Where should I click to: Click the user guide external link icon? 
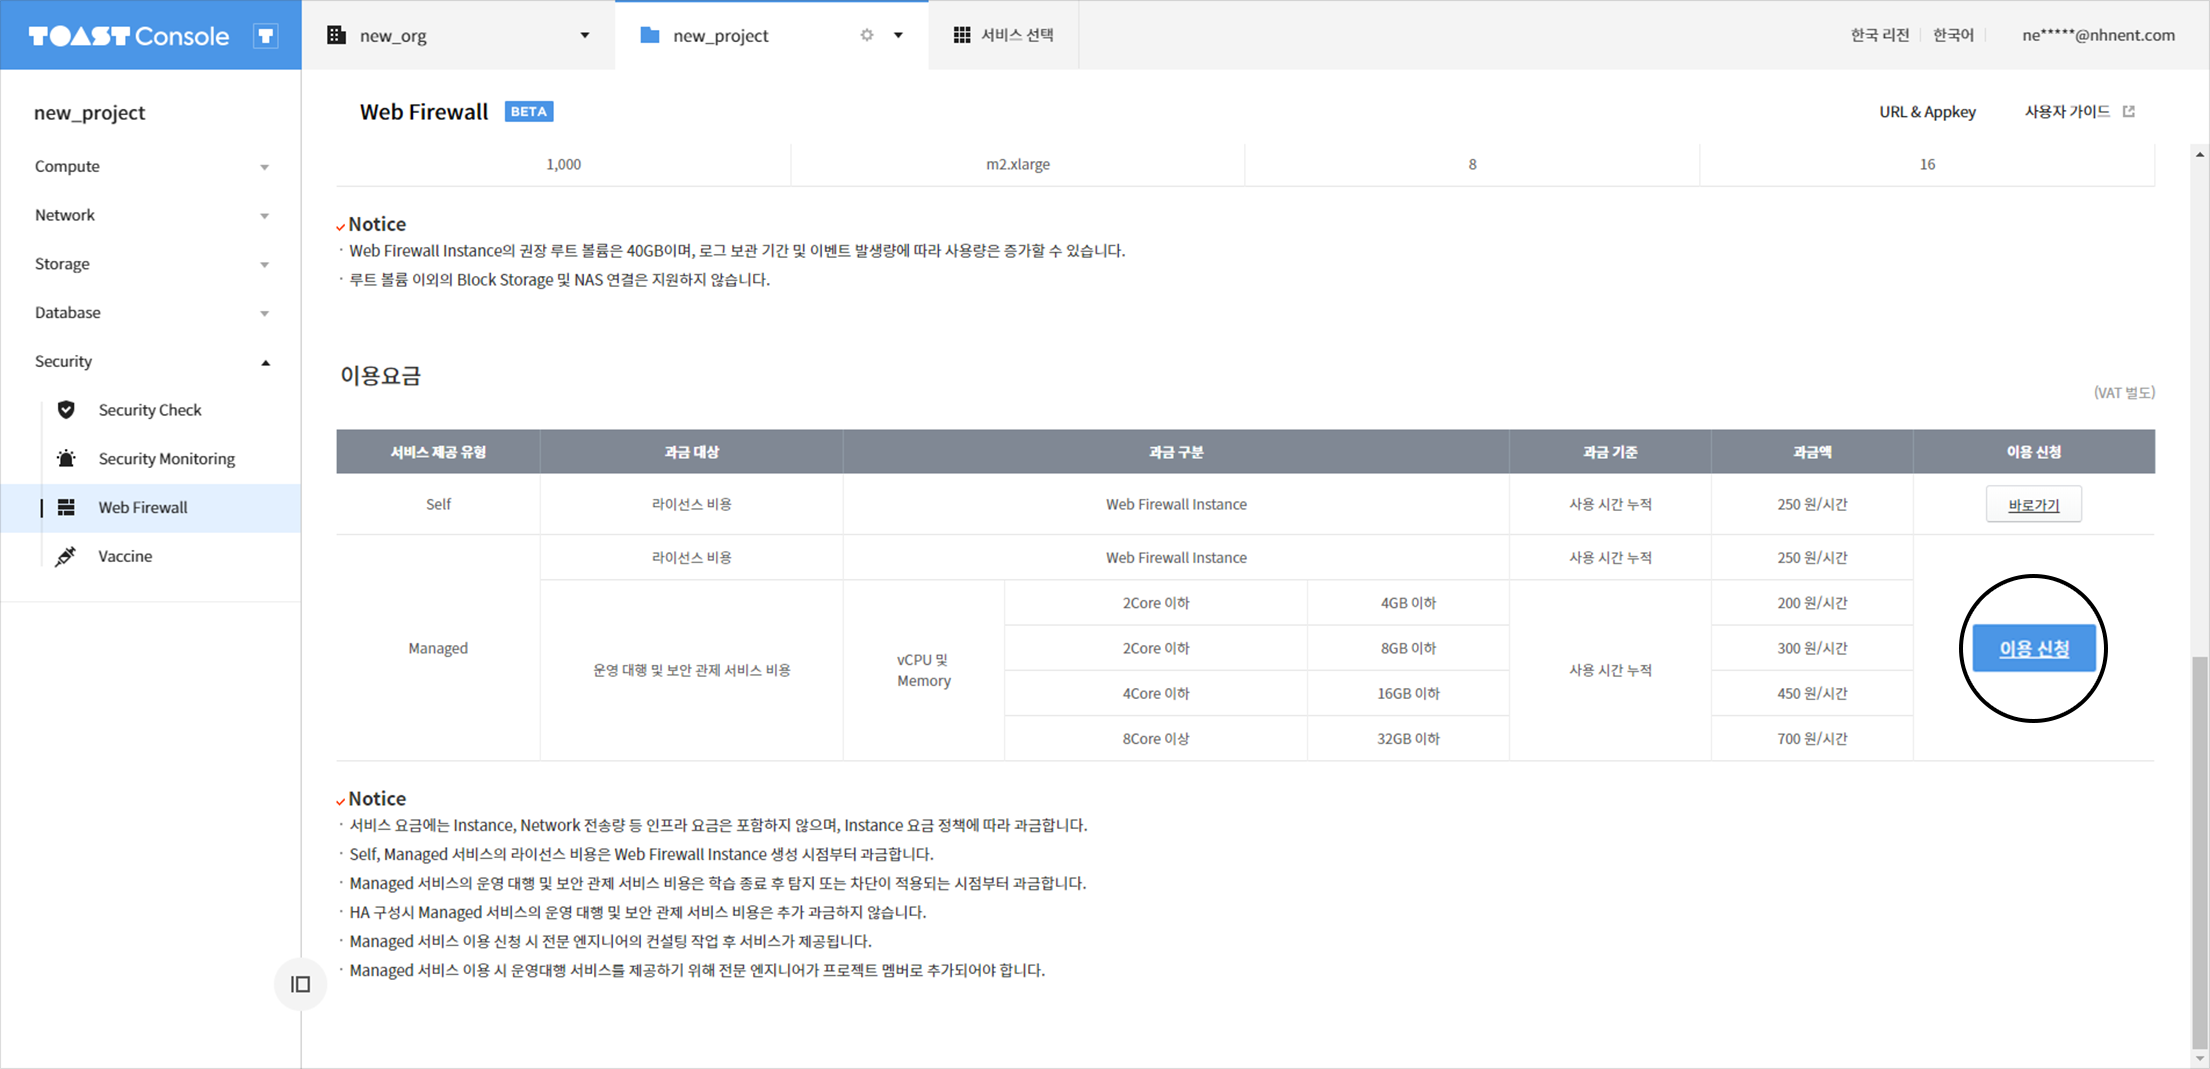pos(2129,111)
